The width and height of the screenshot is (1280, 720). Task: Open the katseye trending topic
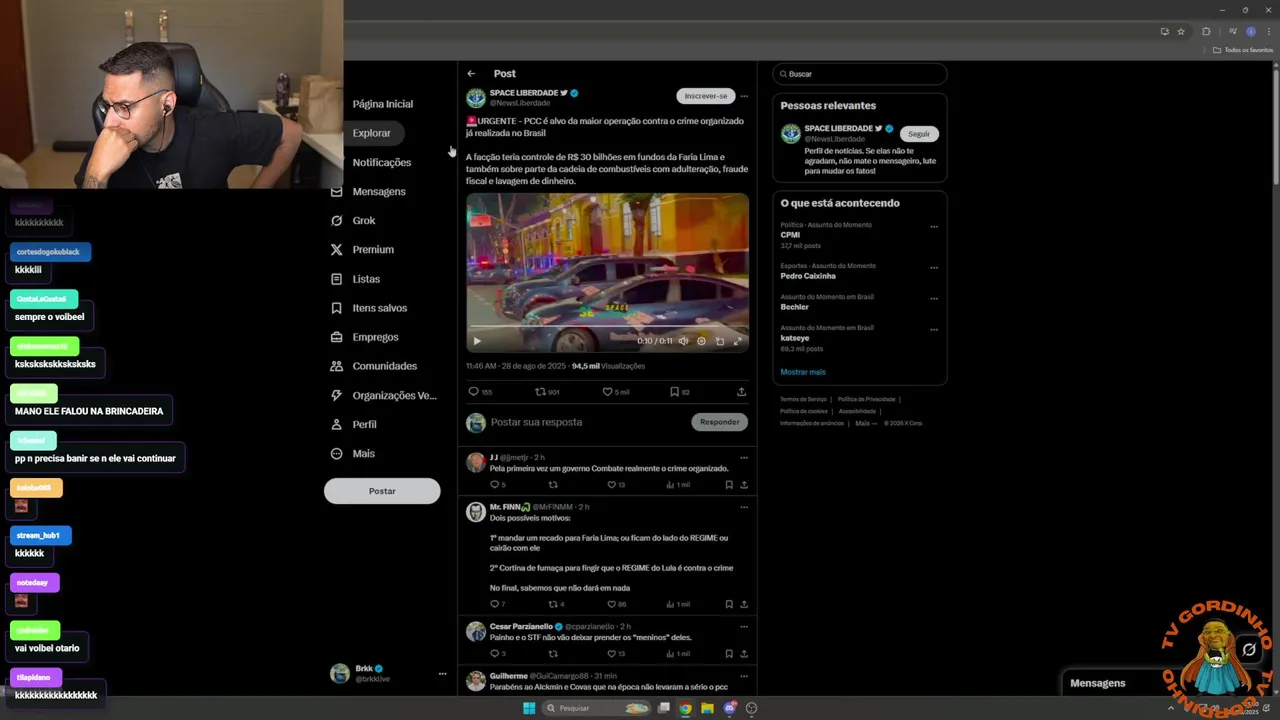(795, 338)
